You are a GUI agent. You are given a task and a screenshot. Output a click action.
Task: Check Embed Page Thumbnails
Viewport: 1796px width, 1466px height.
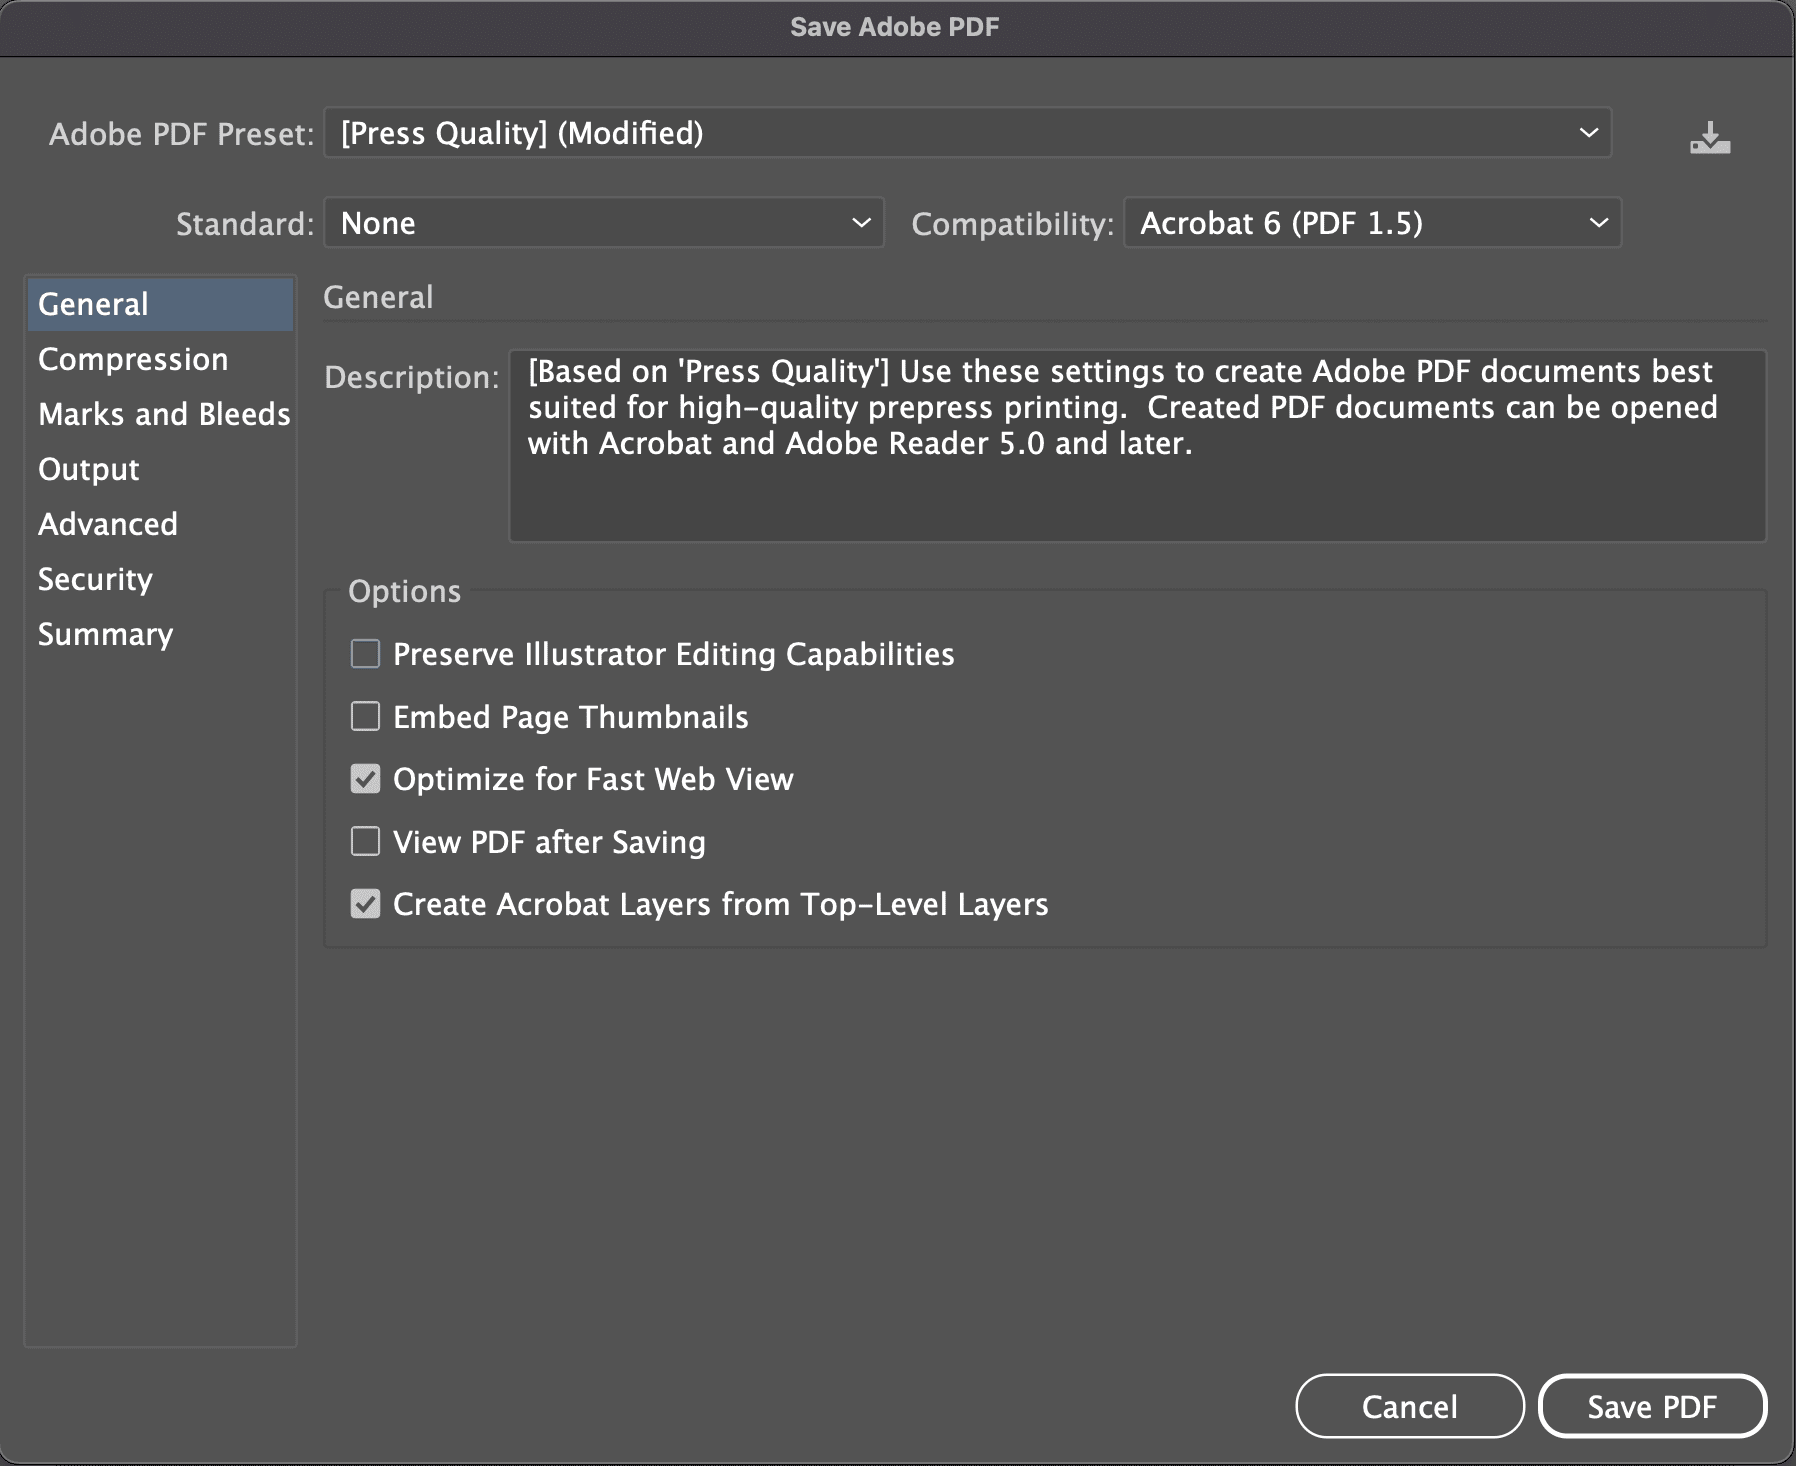pyautogui.click(x=365, y=716)
